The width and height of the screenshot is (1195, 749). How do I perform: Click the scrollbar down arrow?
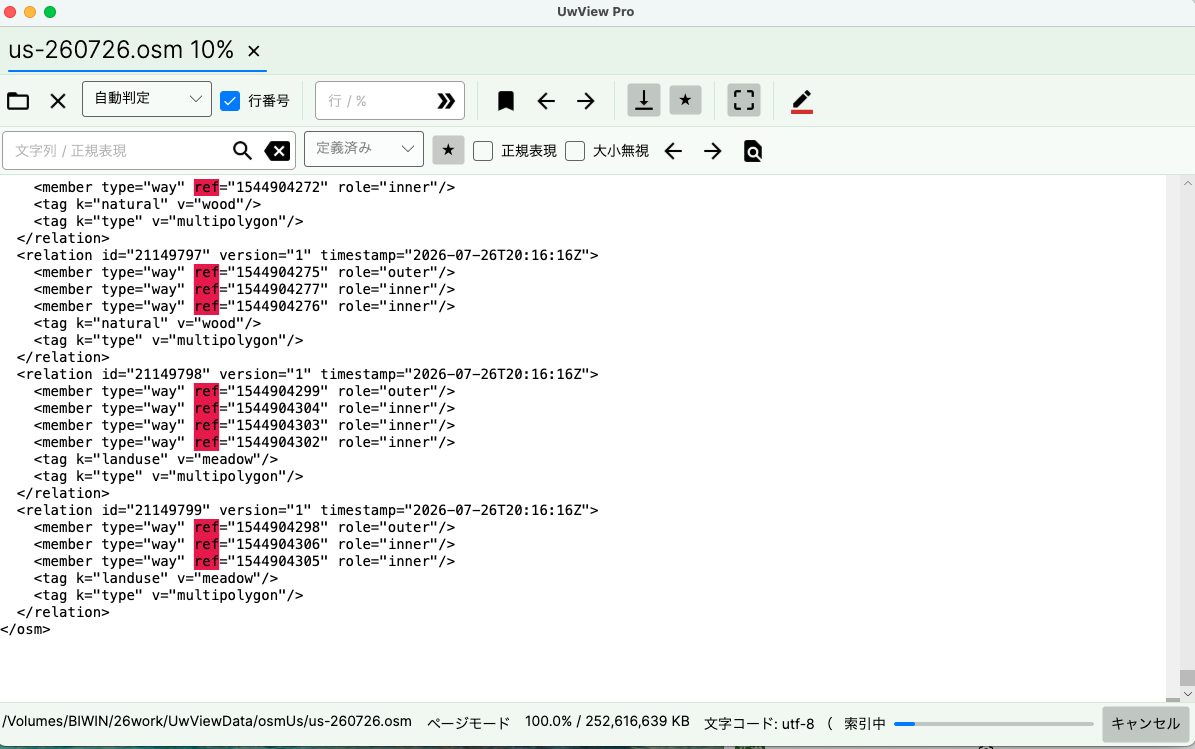tap(1187, 694)
